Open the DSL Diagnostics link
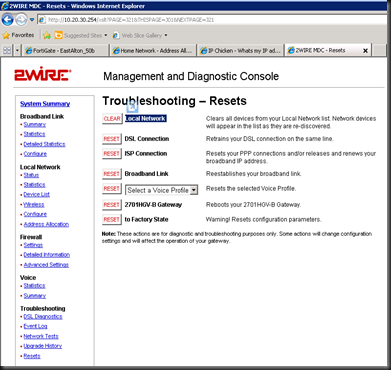 point(43,316)
